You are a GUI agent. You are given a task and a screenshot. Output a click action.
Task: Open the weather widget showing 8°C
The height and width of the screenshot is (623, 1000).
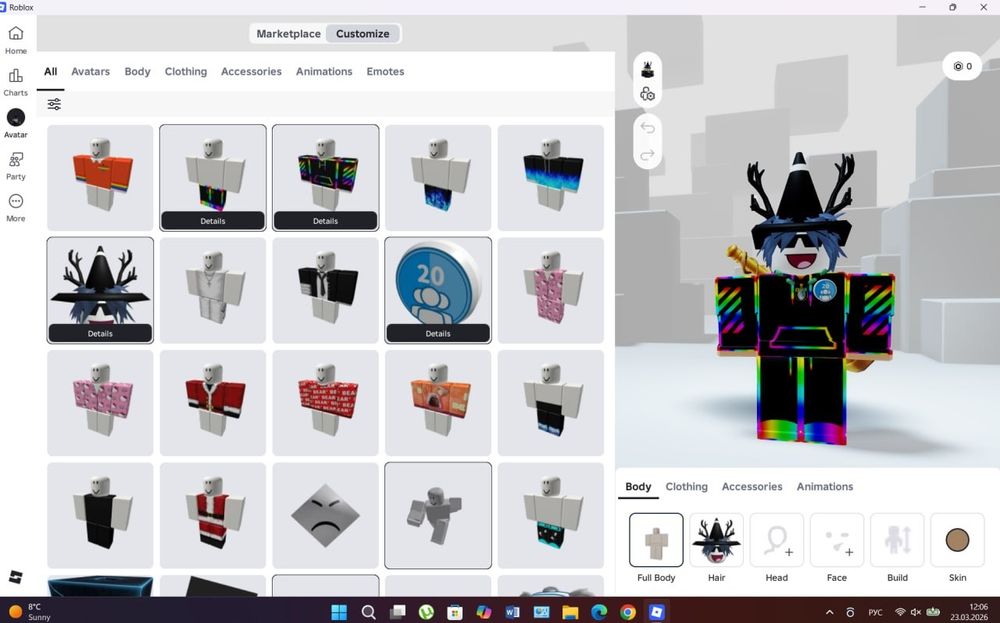coord(31,612)
